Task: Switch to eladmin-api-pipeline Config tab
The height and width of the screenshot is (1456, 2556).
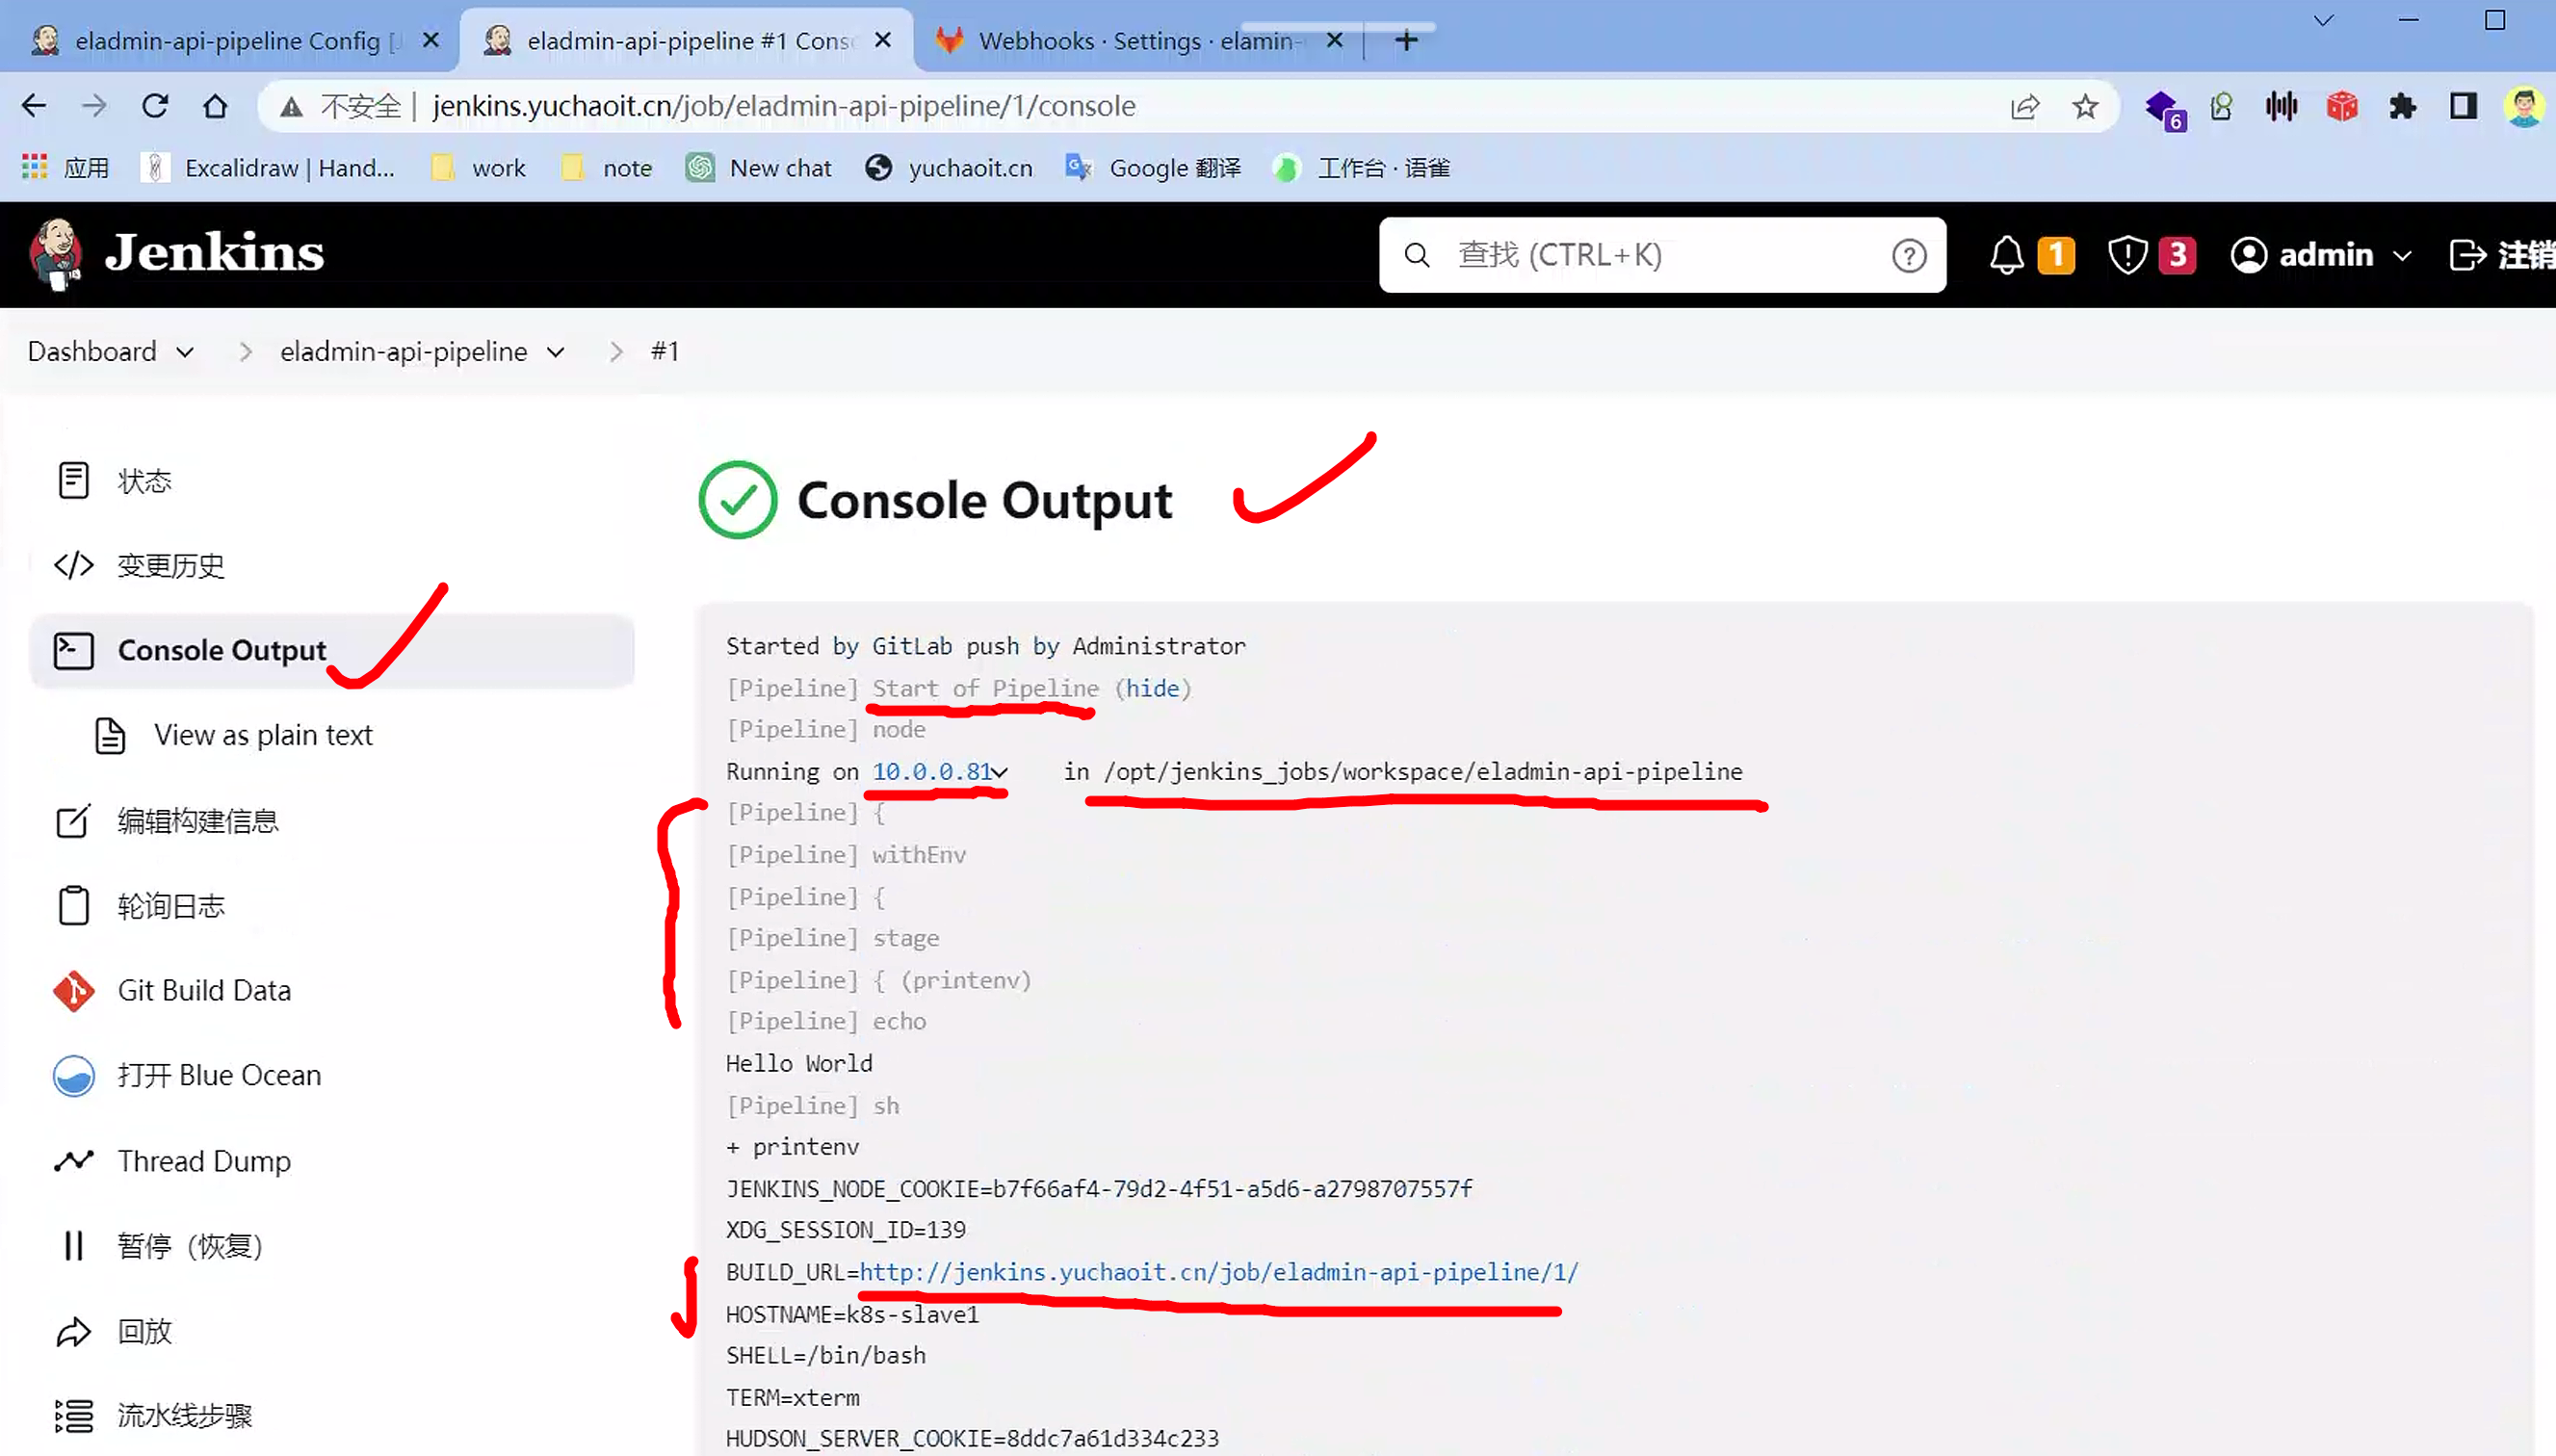Action: coord(227,41)
